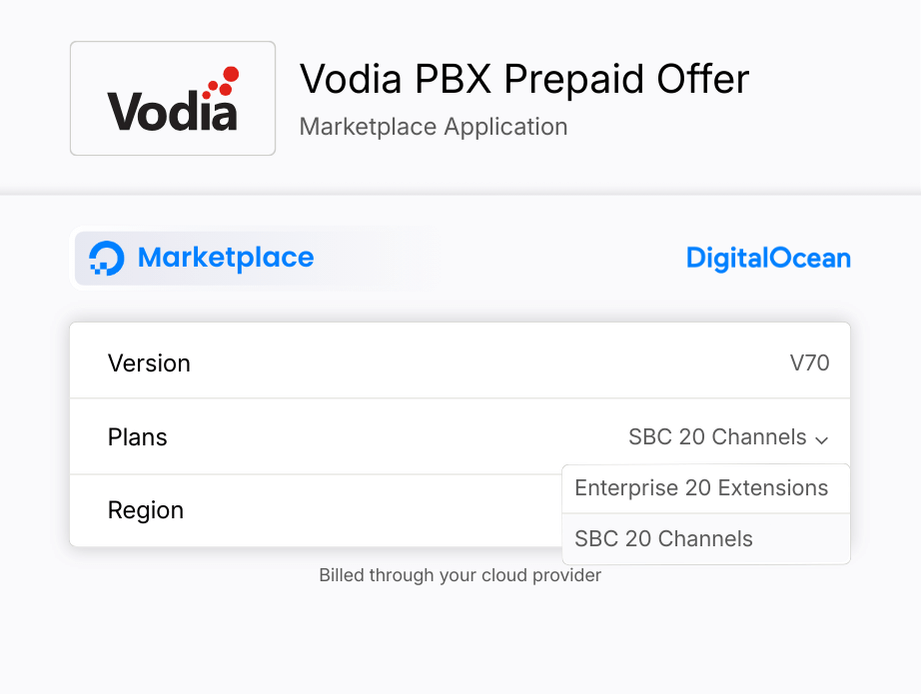Click the DigitalOcean logo text icon

pyautogui.click(x=768, y=258)
